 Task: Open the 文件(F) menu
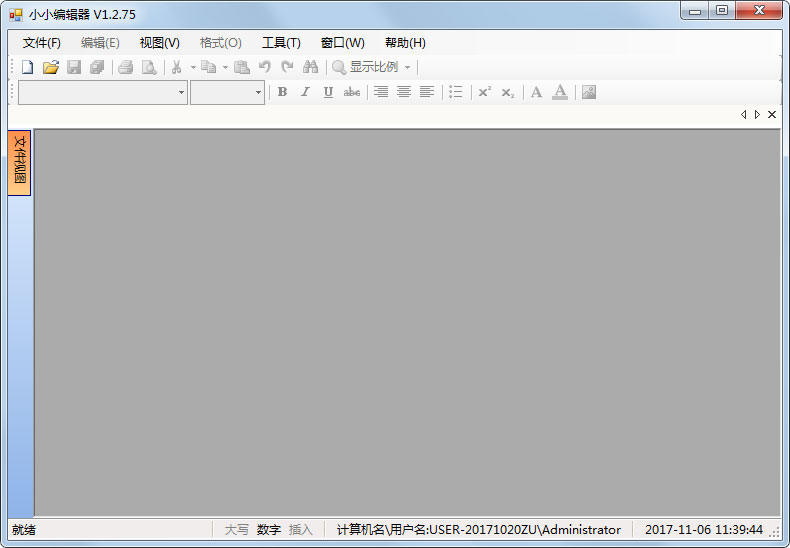(x=42, y=42)
